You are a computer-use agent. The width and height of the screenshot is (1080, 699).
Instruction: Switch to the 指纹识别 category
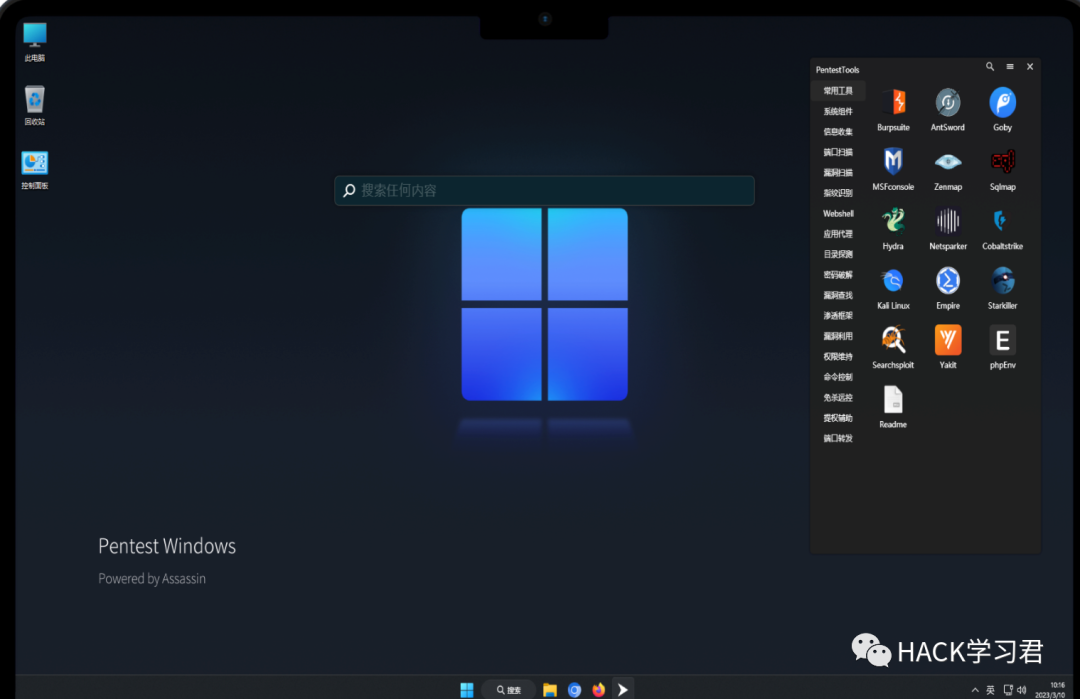tap(838, 193)
